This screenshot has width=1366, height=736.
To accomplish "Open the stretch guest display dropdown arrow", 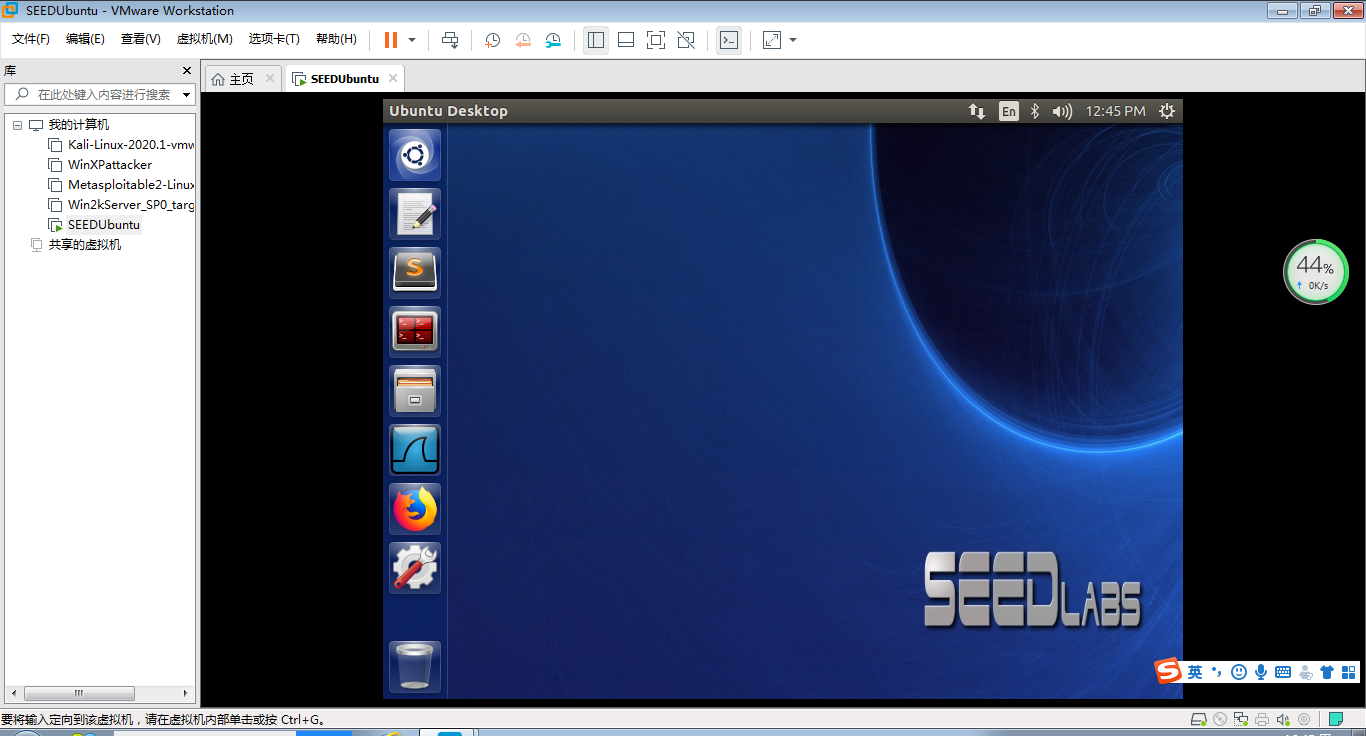I will point(793,40).
